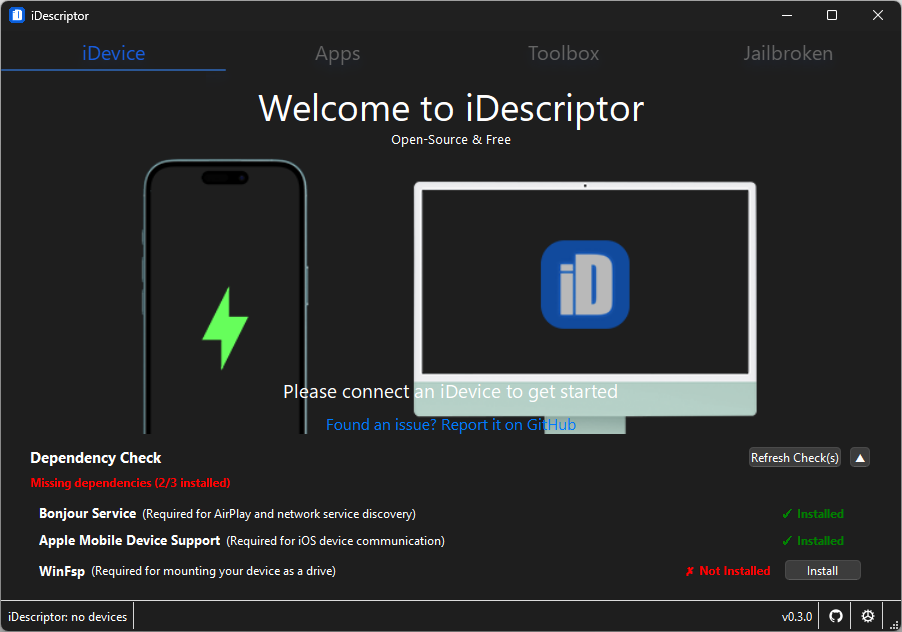Screen dimensions: 902x632
Task: Install the WinFsp dependency
Action: 822,570
